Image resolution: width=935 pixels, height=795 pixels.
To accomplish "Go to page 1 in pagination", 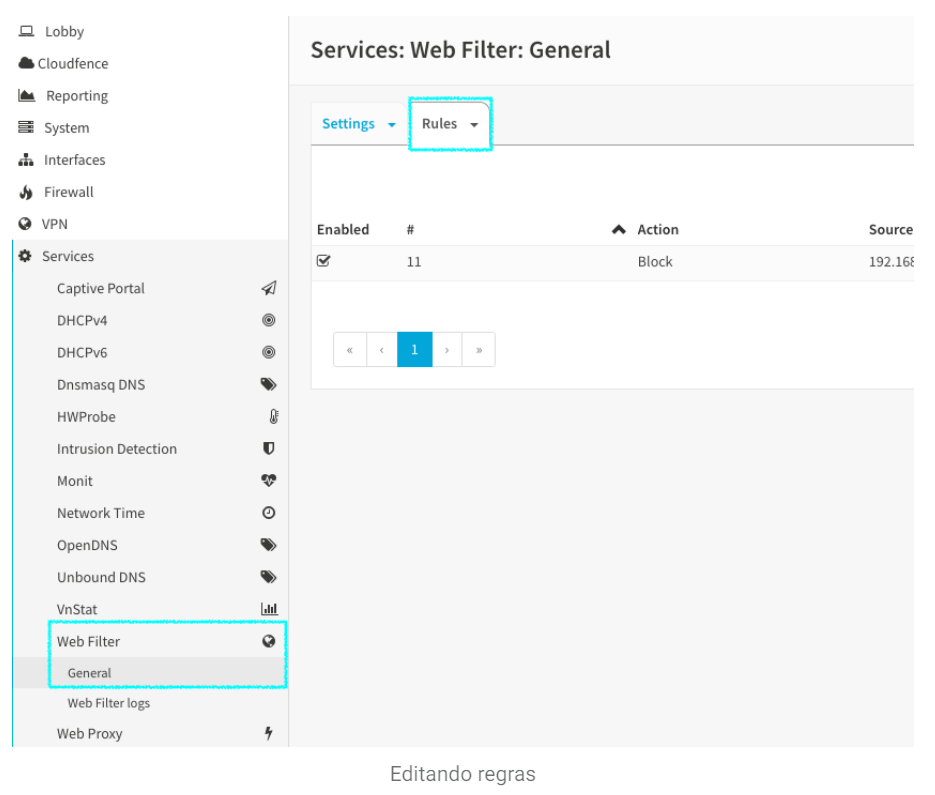I will 414,349.
